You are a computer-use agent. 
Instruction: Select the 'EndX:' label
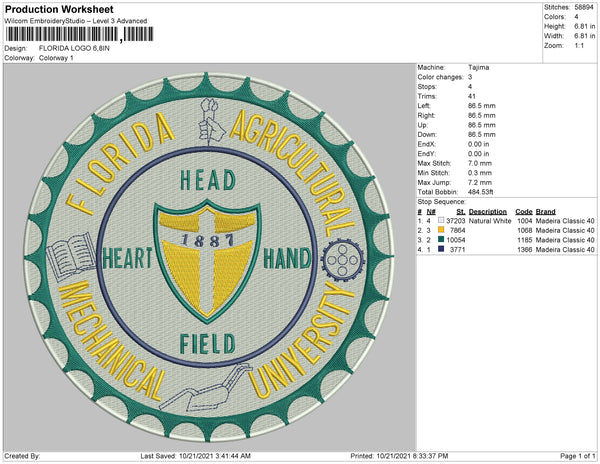click(427, 144)
